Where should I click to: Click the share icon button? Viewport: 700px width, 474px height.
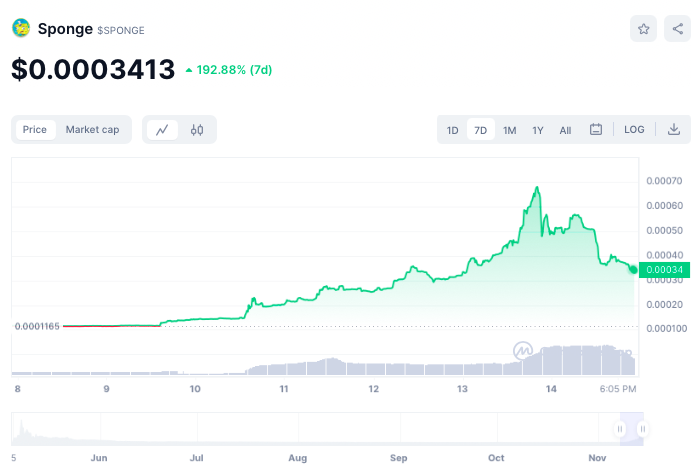677,29
